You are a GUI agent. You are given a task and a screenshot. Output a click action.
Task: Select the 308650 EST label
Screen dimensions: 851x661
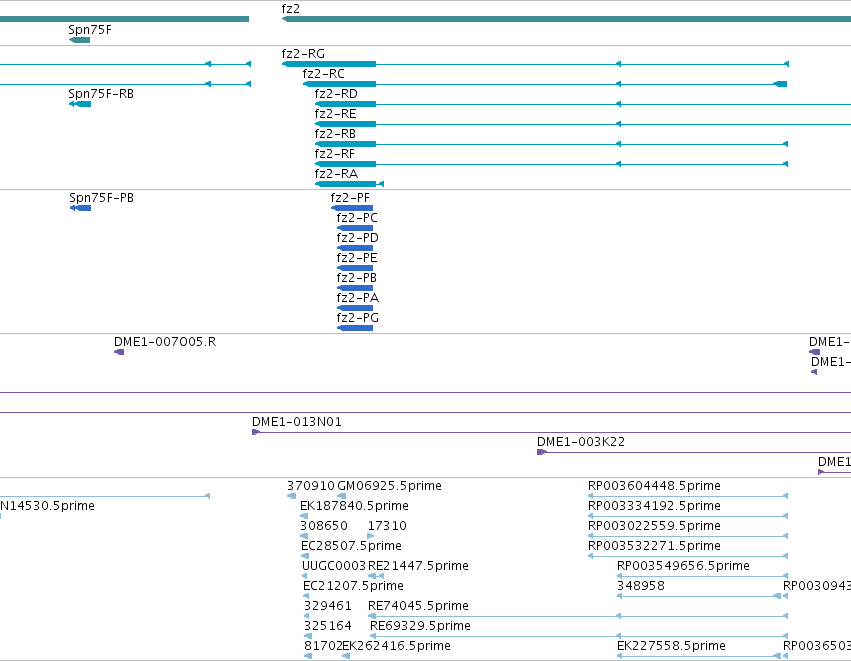pyautogui.click(x=324, y=526)
